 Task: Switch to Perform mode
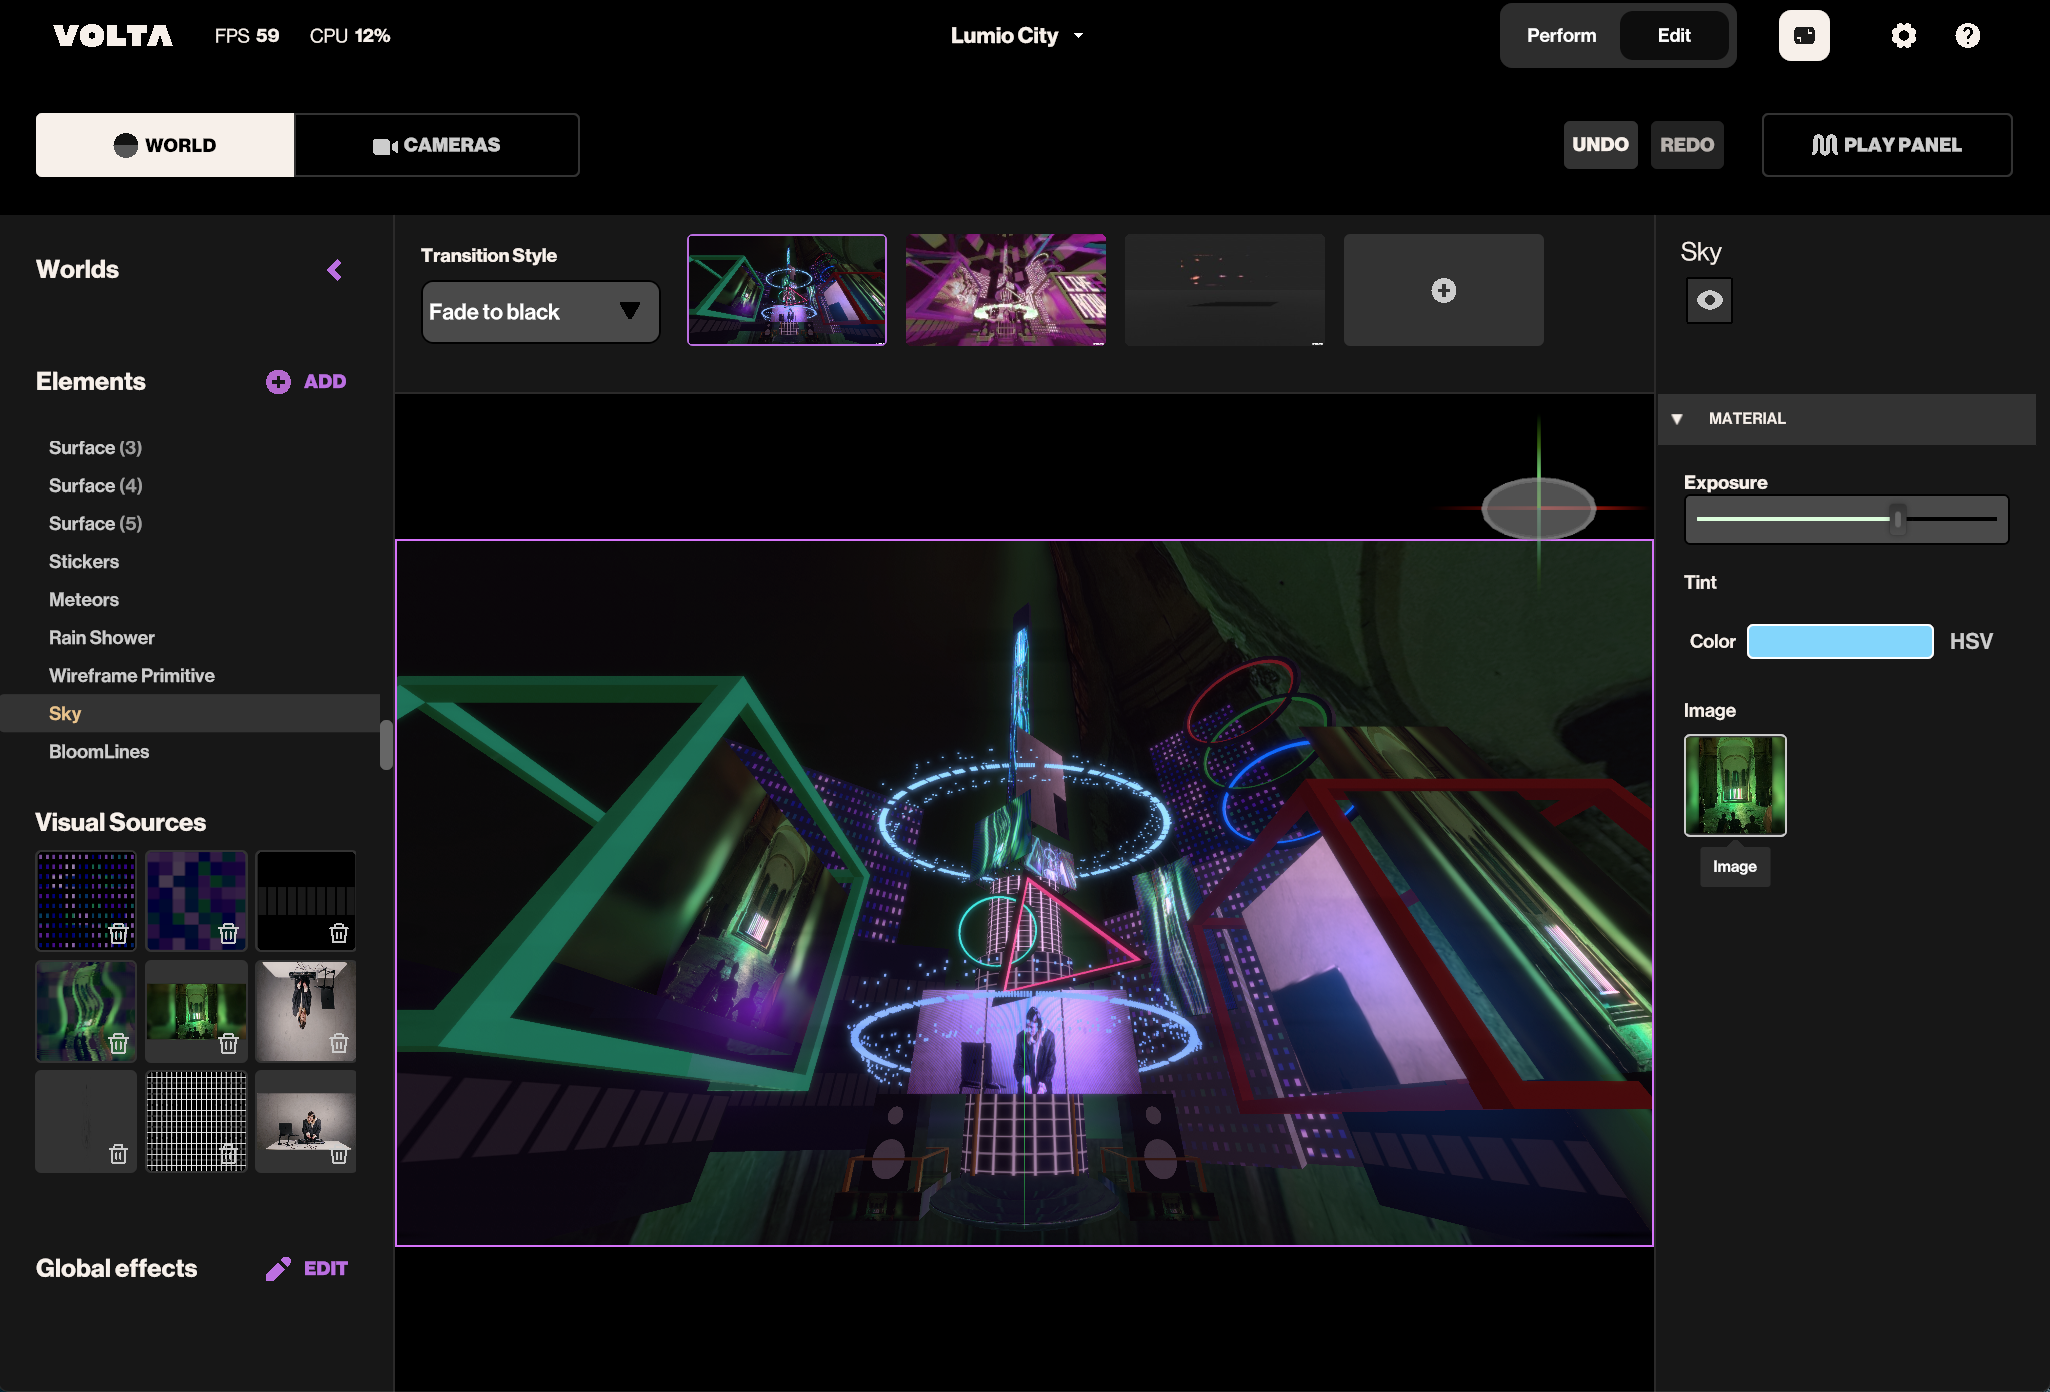1561,36
